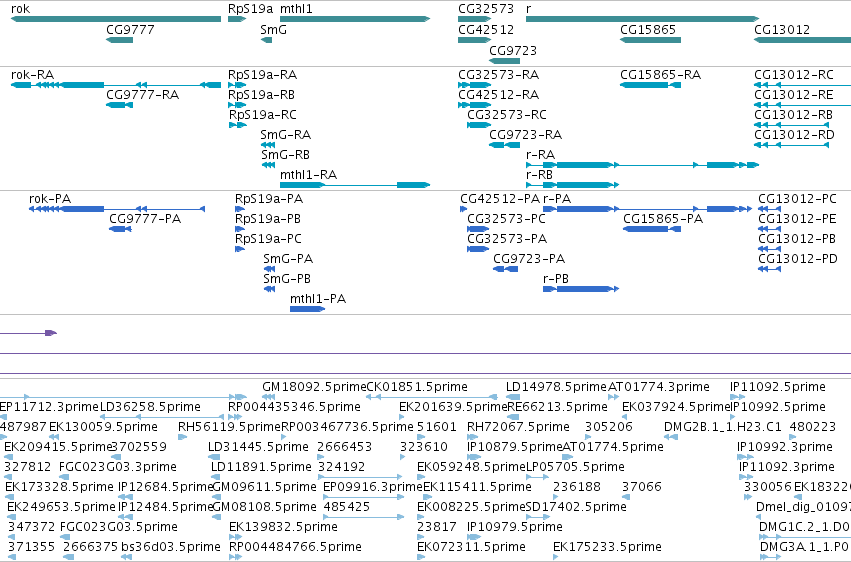Click the CG13012 gene label
The image size is (851, 562).
[782, 29]
